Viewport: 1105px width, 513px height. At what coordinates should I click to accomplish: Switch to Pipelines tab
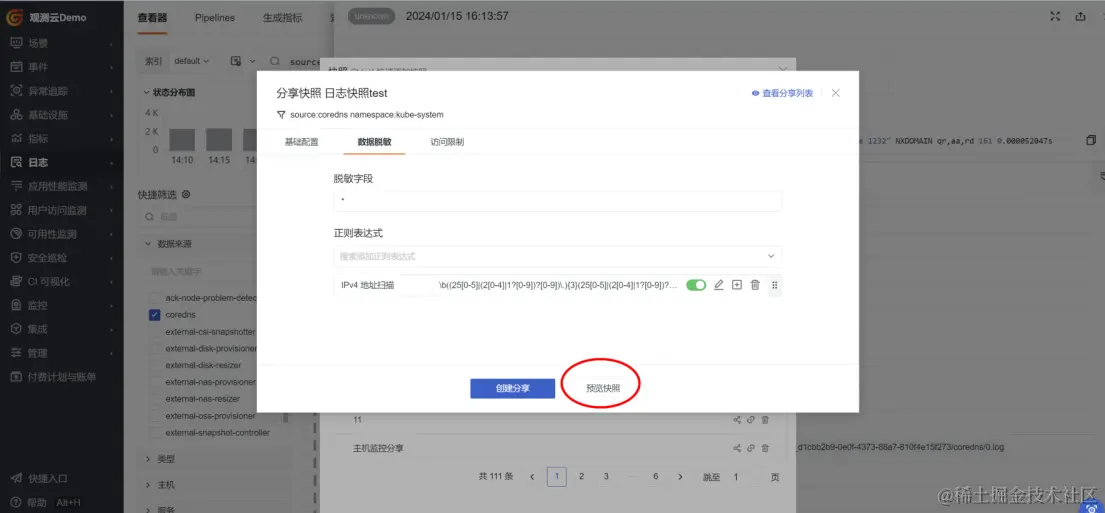[x=215, y=18]
